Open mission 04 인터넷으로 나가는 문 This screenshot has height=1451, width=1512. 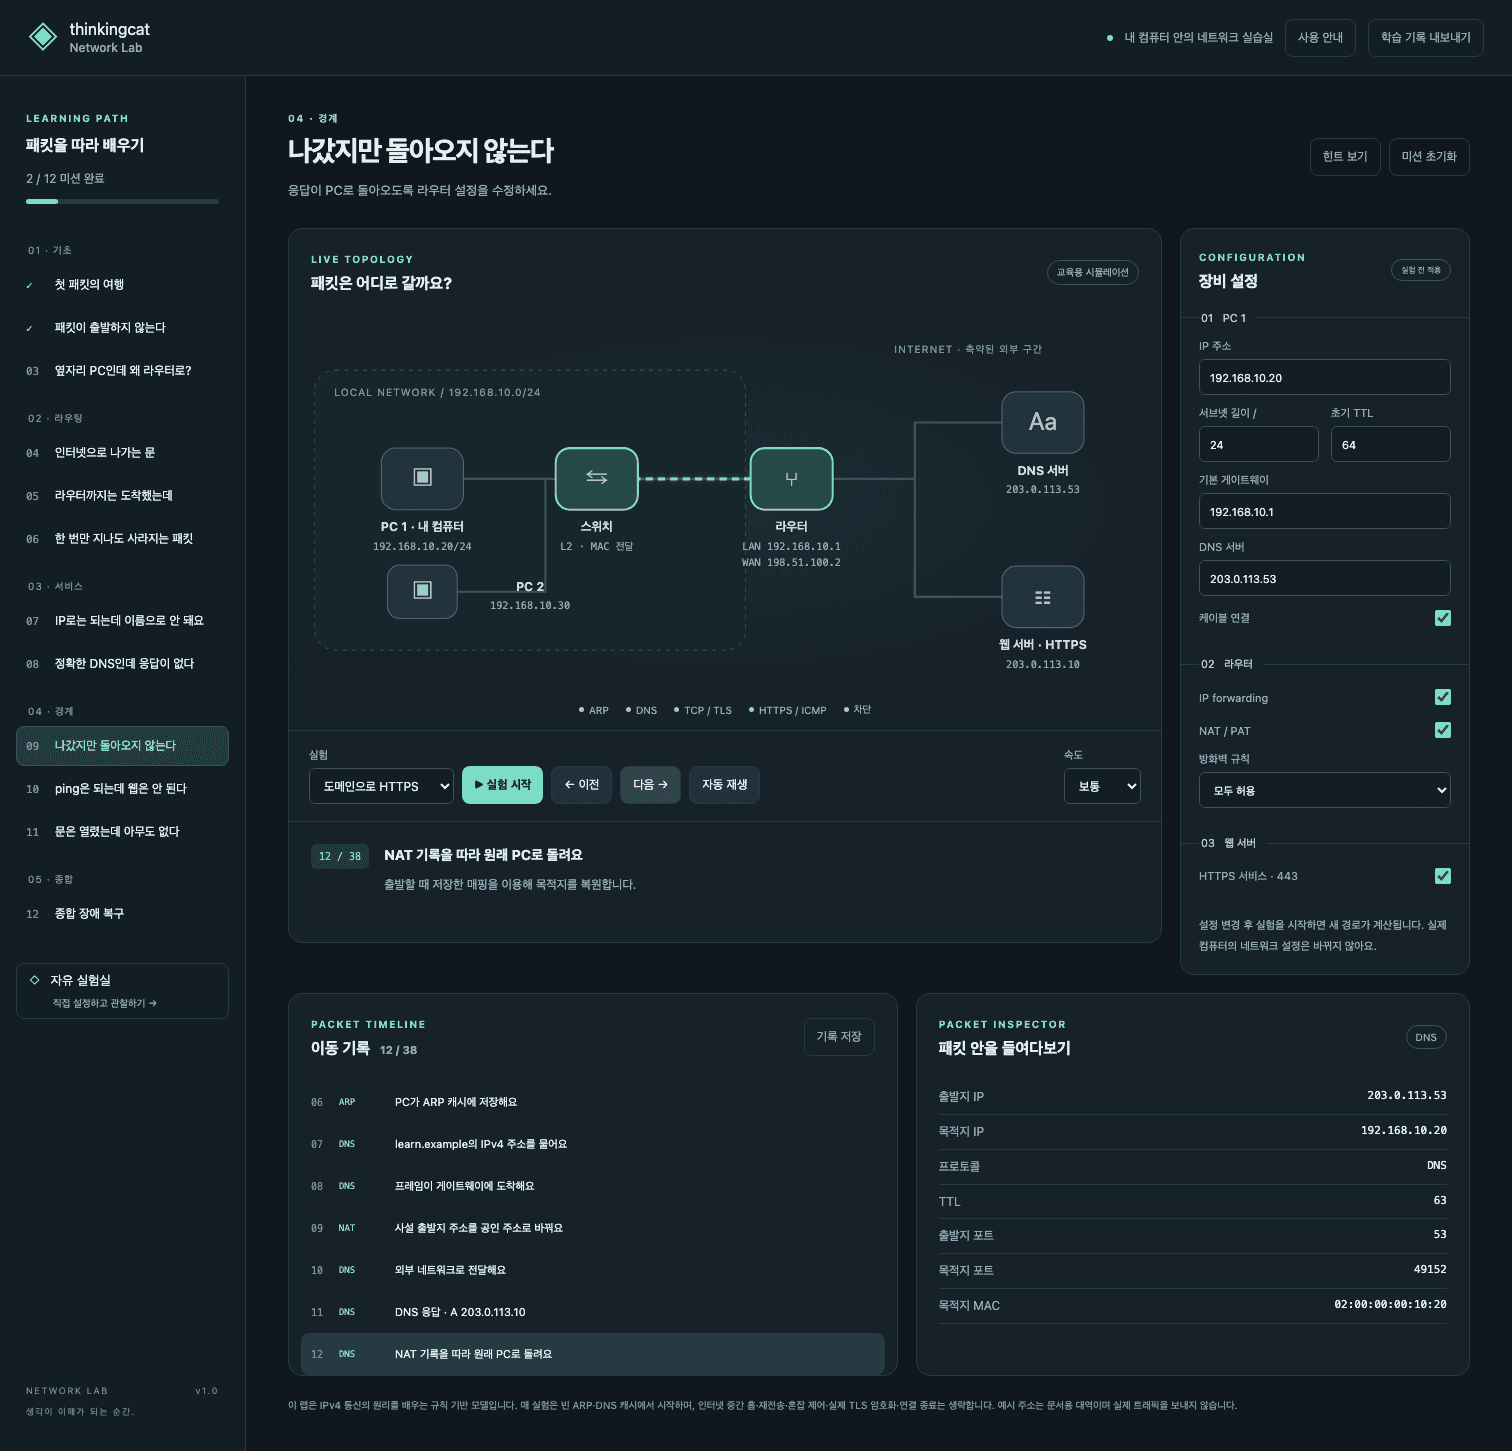tap(122, 453)
